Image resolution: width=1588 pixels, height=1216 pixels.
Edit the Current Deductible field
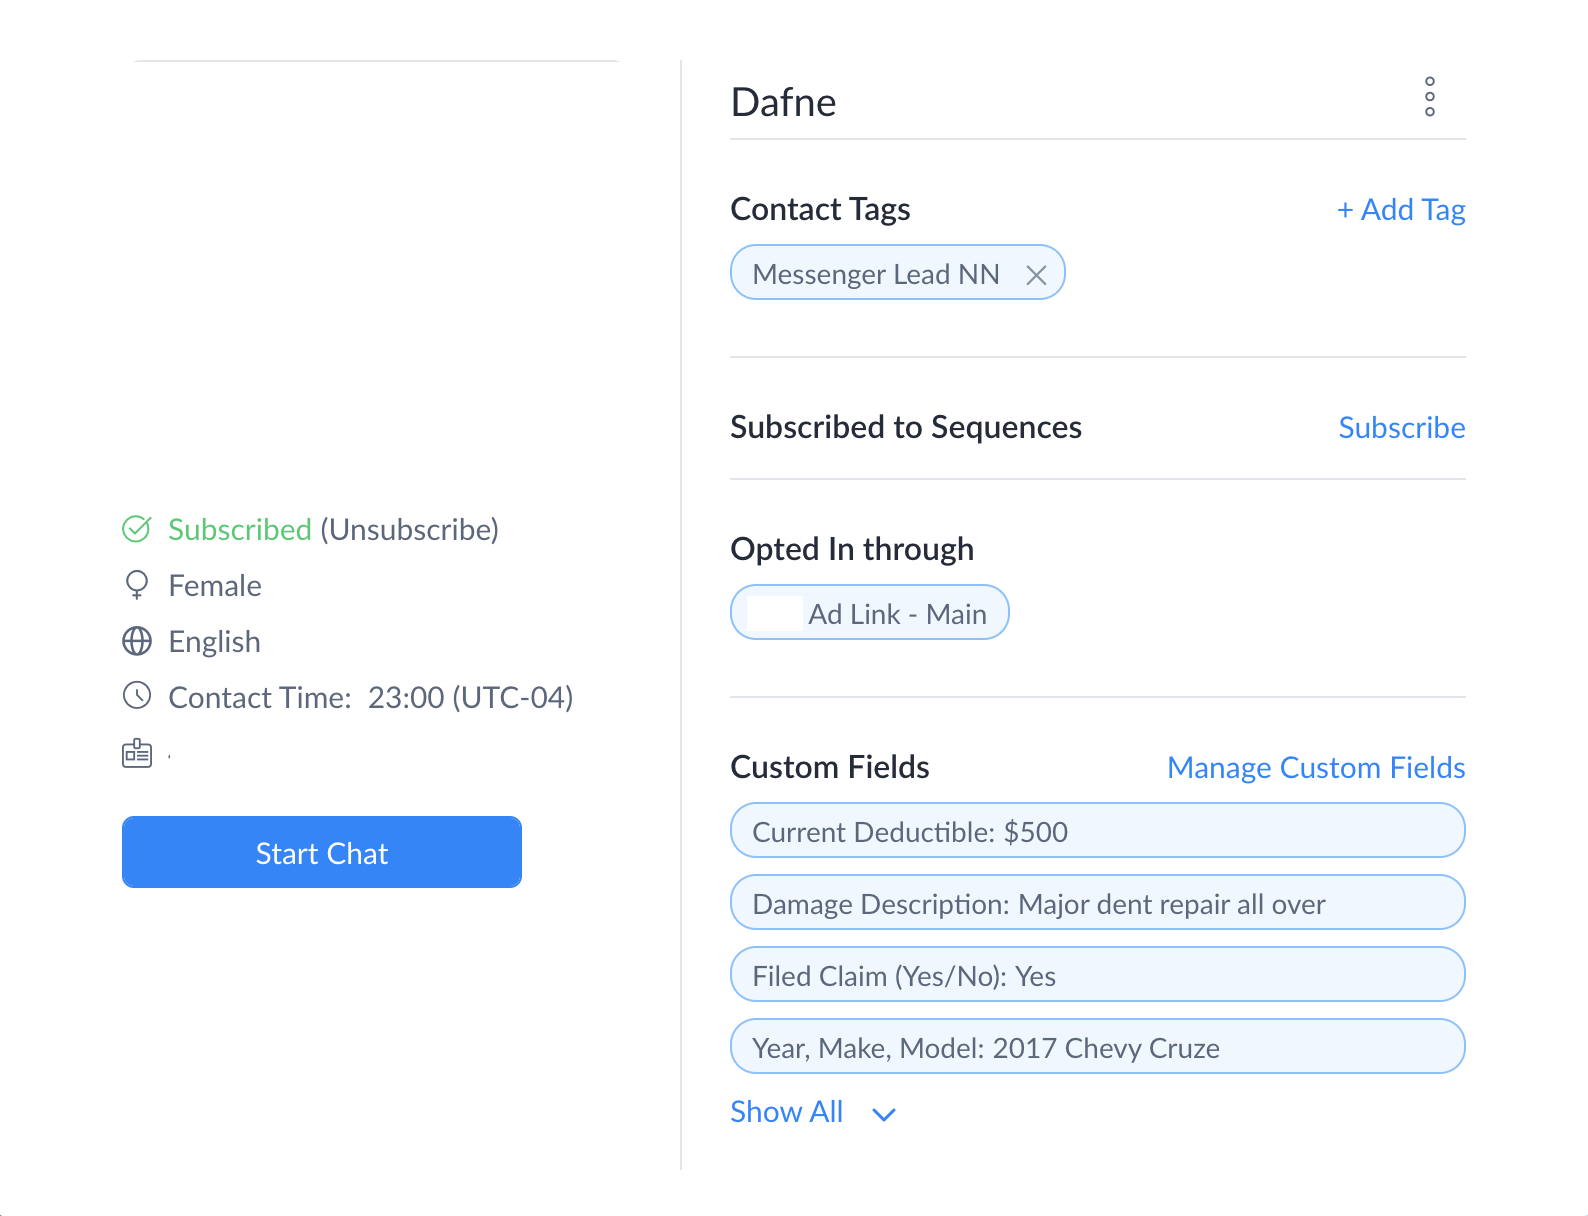pyautogui.click(x=1097, y=831)
